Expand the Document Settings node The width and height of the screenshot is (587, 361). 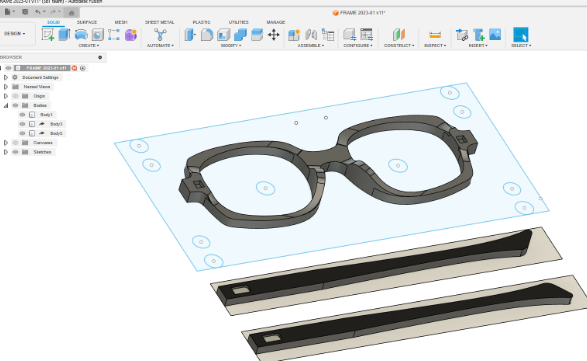pos(6,78)
